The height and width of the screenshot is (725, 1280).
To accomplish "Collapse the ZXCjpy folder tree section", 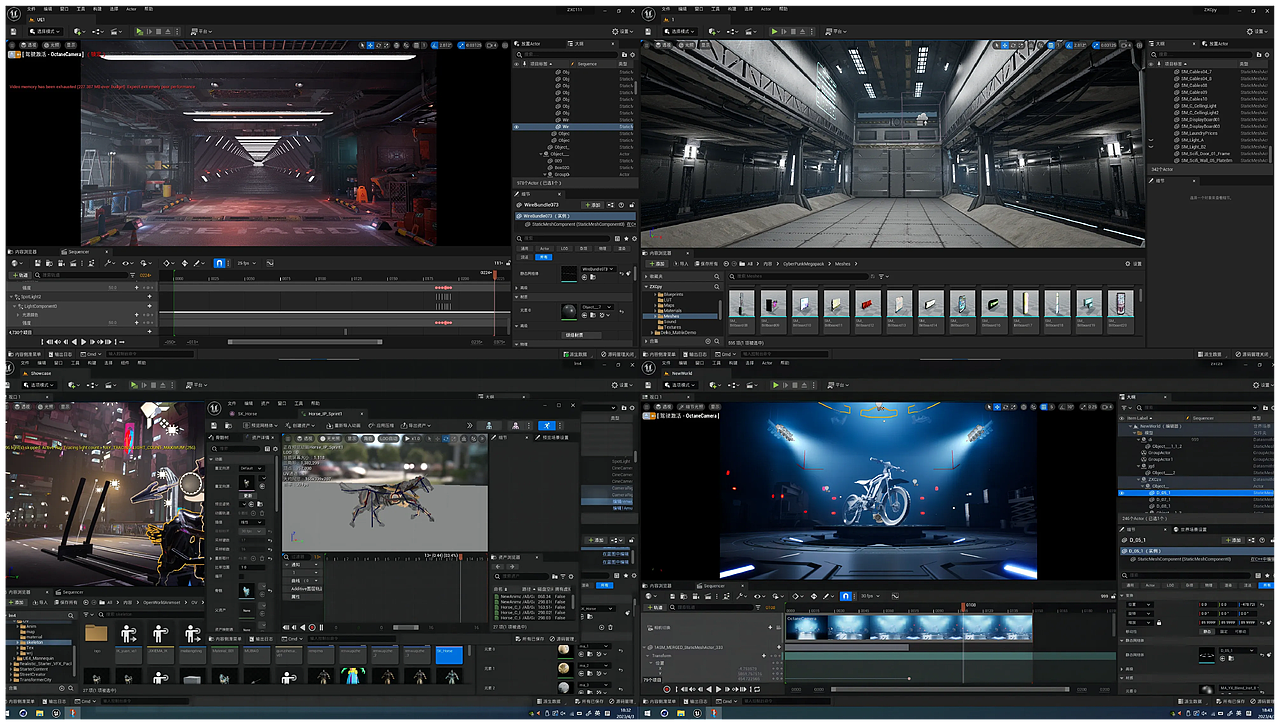I will tap(646, 286).
